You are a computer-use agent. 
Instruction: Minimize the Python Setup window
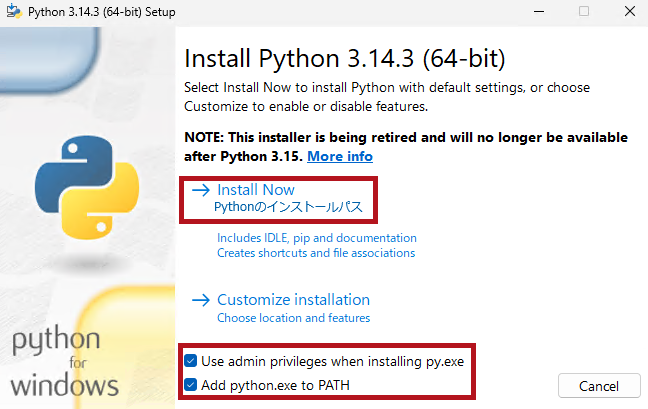point(538,11)
